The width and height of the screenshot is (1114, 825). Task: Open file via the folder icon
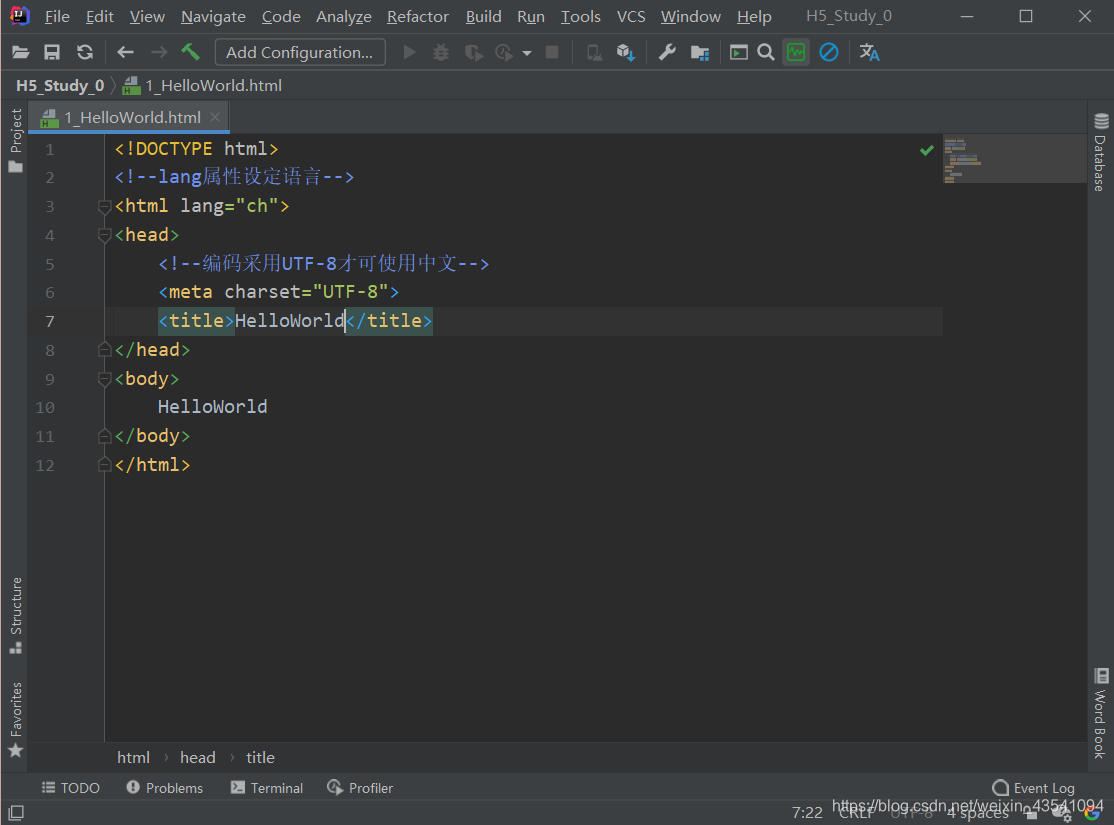[x=21, y=52]
